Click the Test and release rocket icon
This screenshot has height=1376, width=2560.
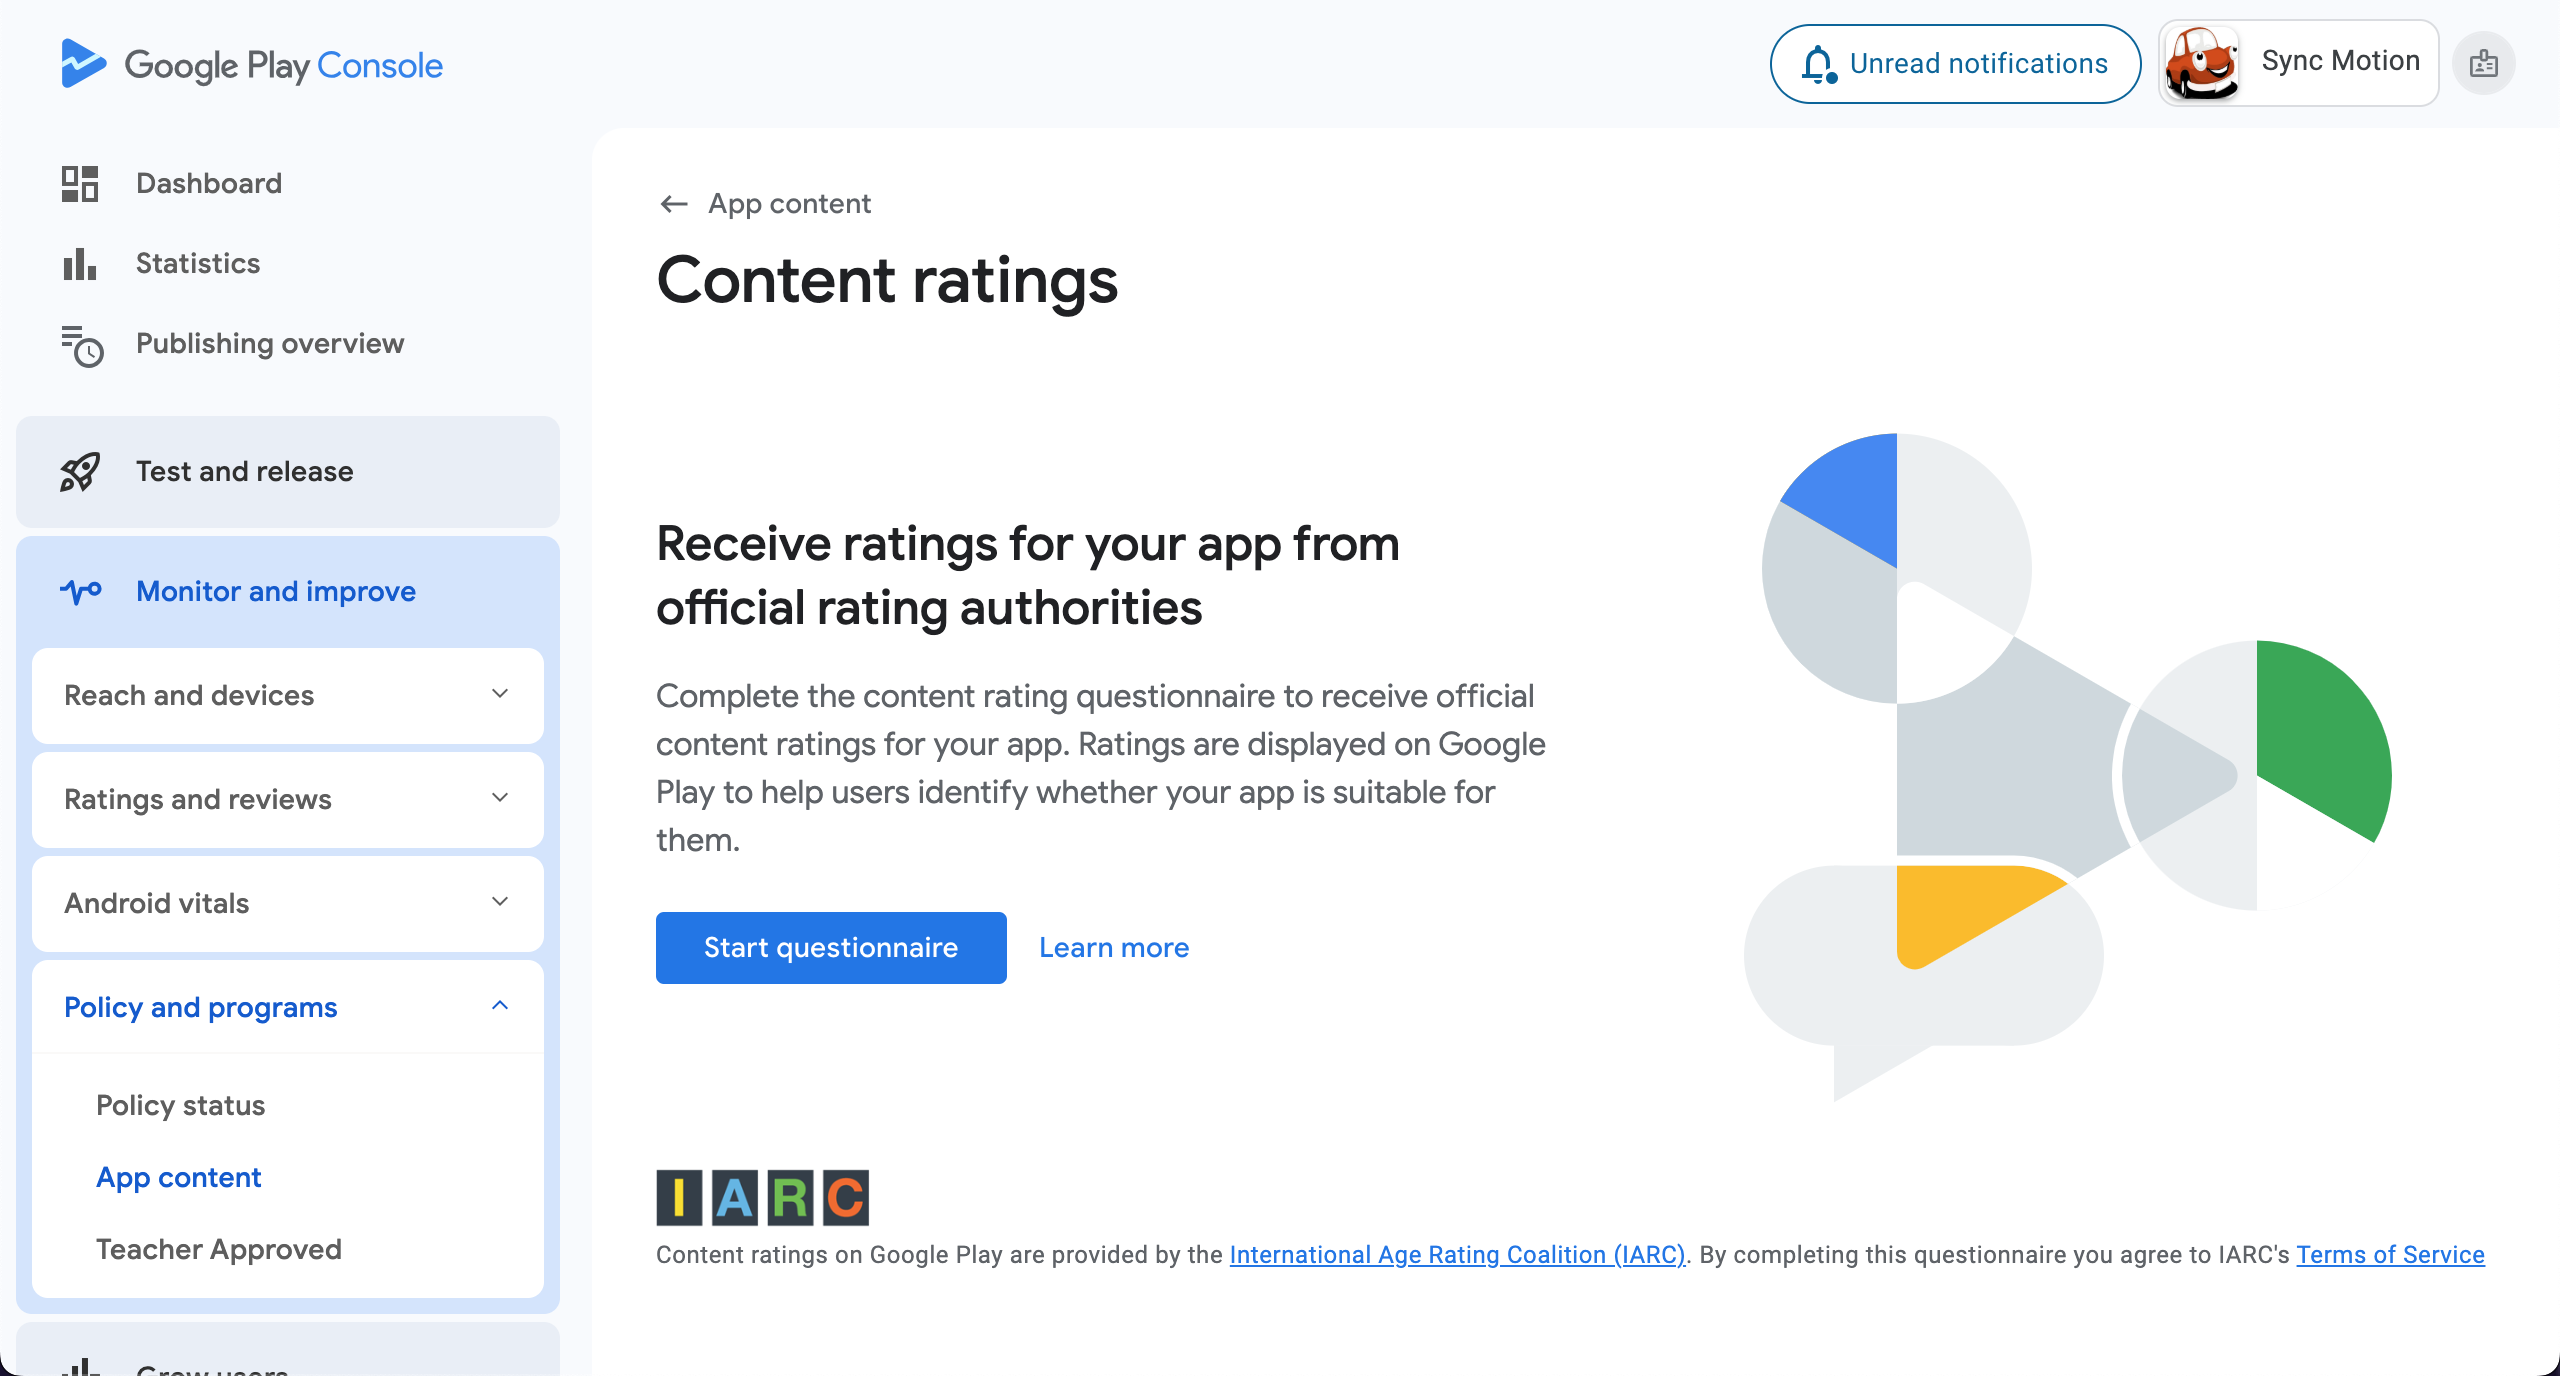(80, 472)
